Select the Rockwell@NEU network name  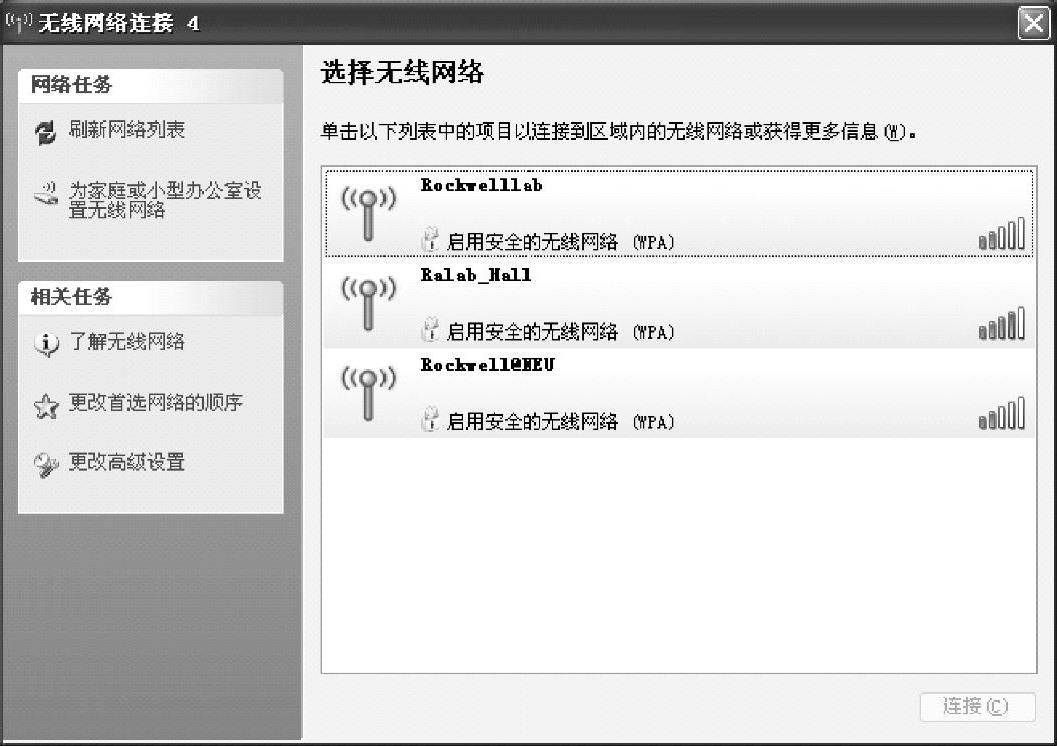click(487, 365)
